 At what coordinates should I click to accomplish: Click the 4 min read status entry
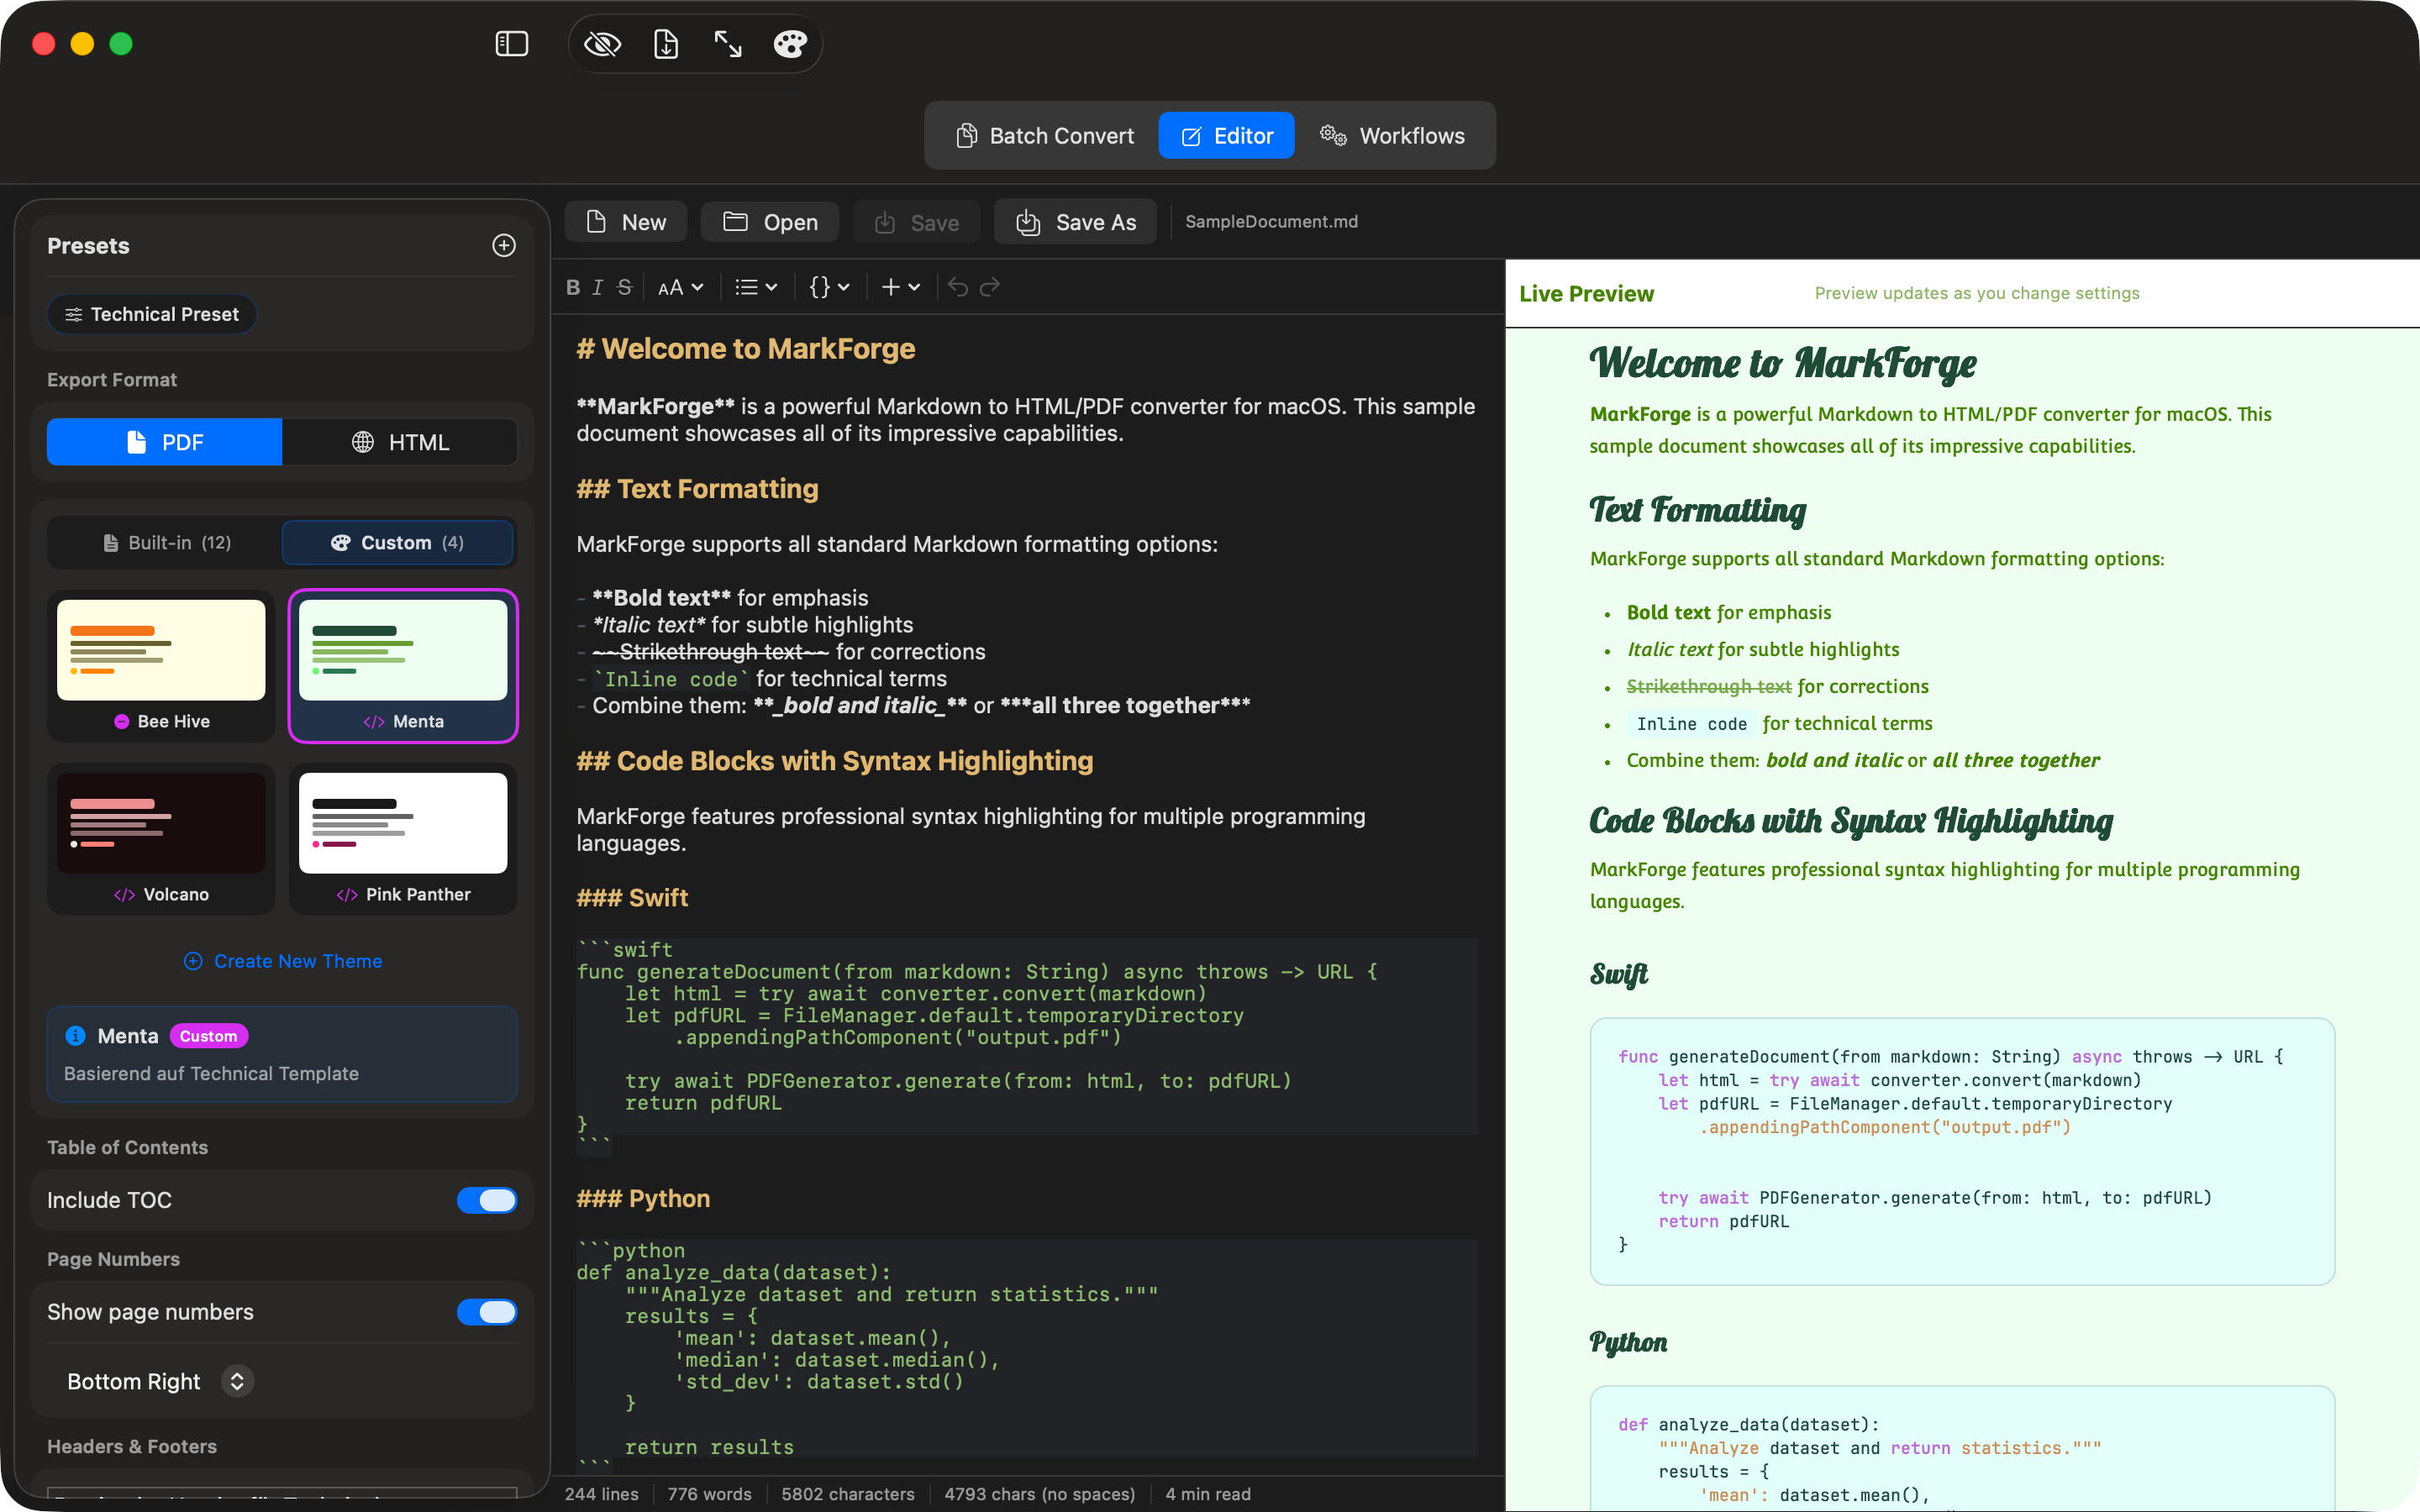(x=1207, y=1494)
